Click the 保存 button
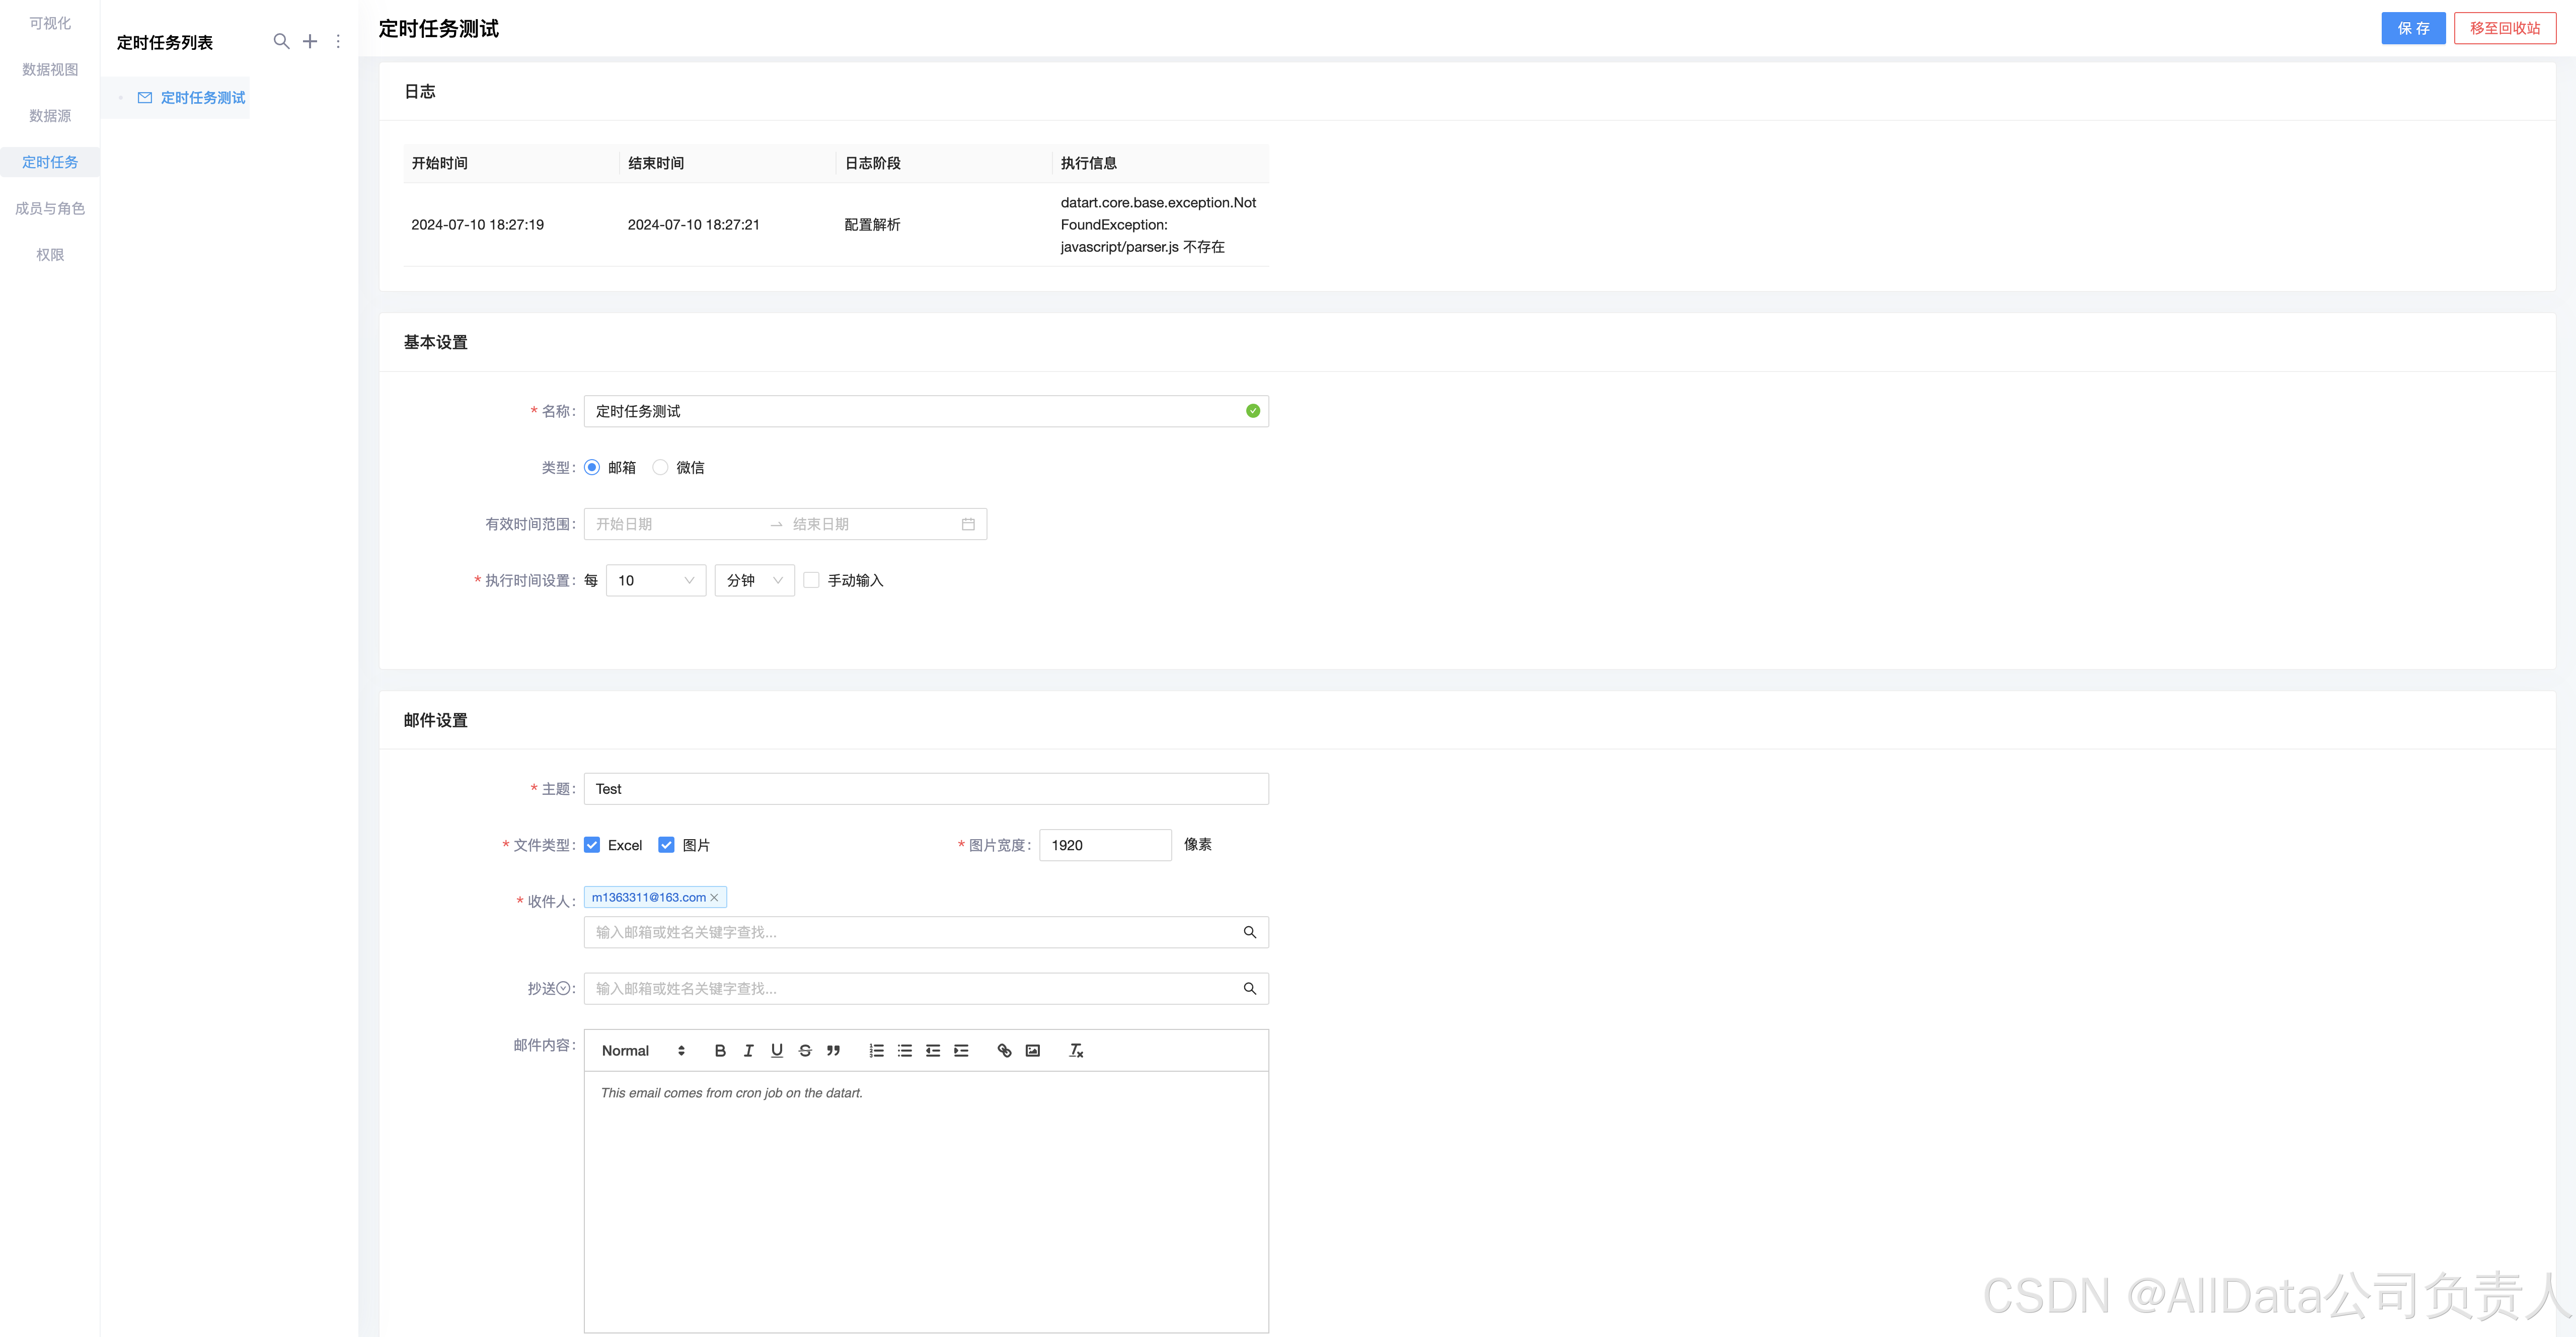 coord(2412,28)
